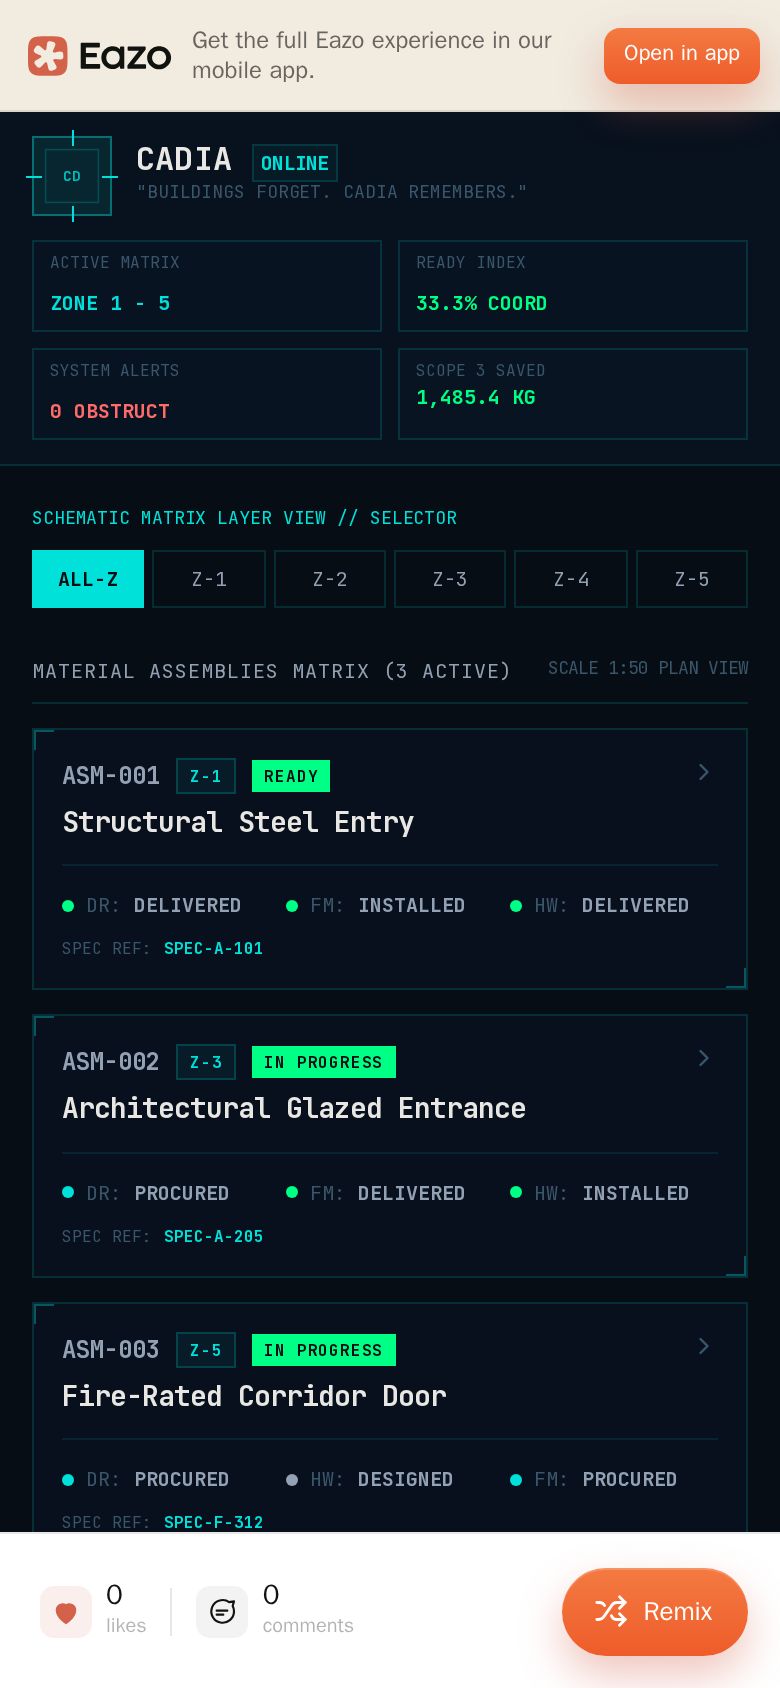
Task: Click the Remix shuffle icon
Action: [x=611, y=1611]
